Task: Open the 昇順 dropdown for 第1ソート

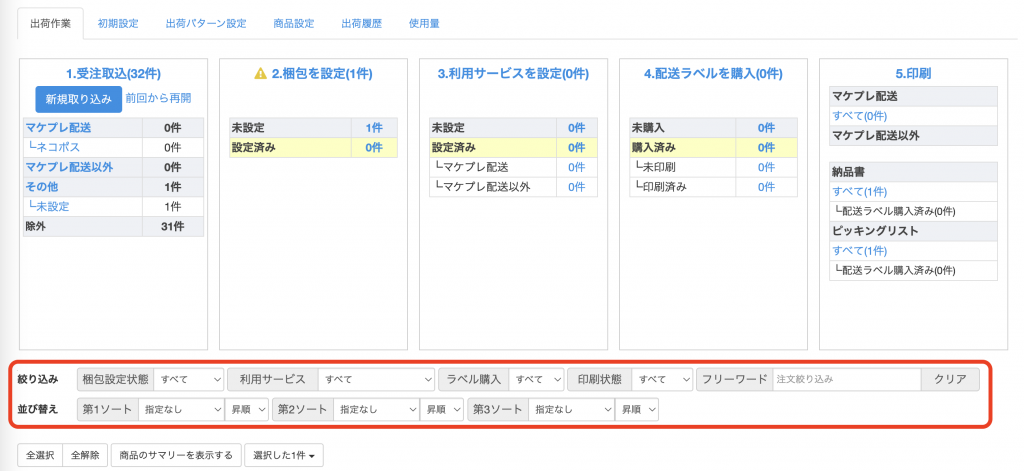Action: tap(247, 410)
